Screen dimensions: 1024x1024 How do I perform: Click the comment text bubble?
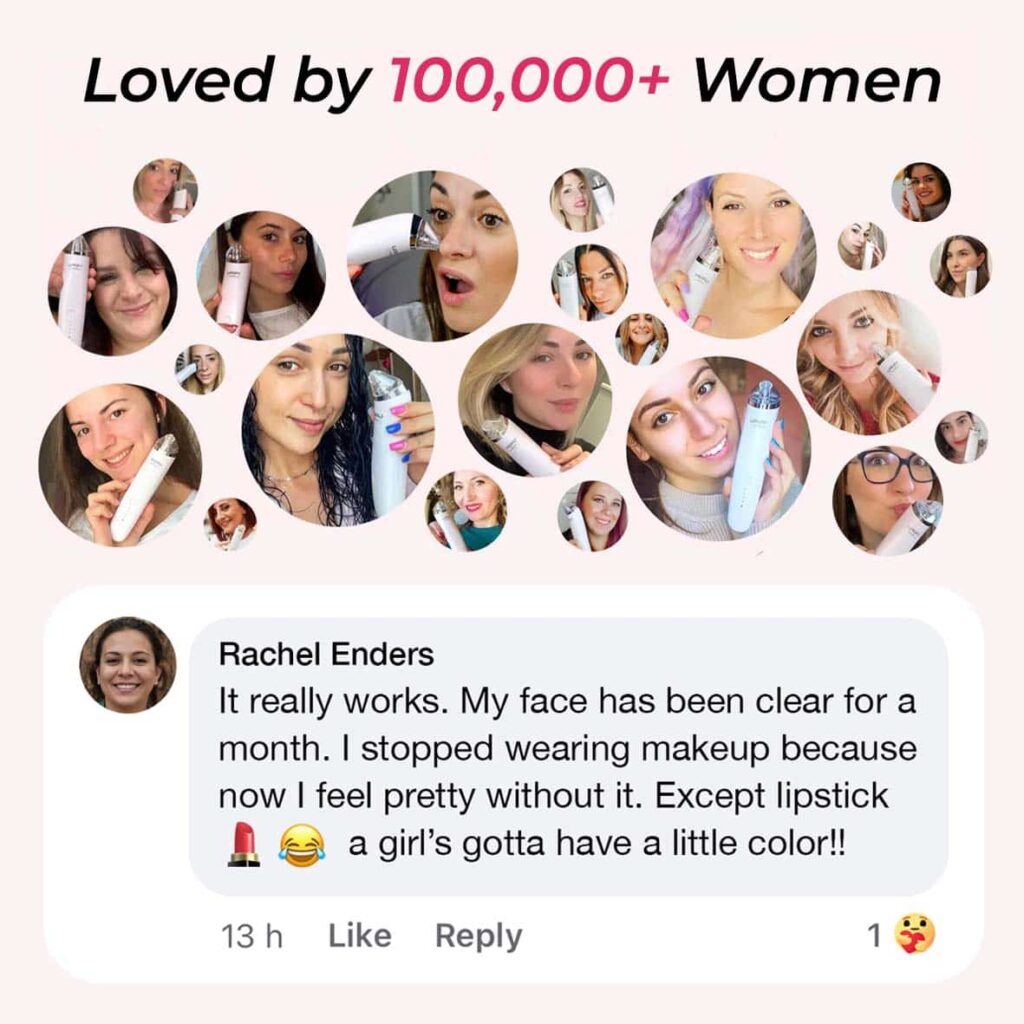tap(568, 757)
